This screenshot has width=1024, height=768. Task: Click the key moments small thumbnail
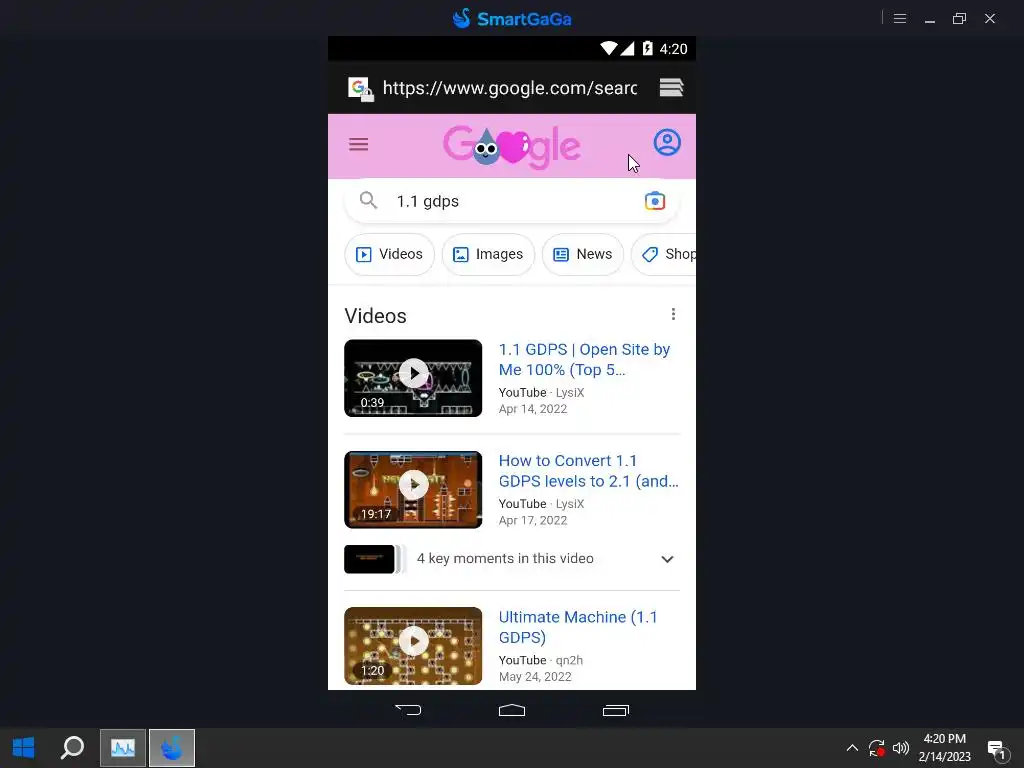tap(370, 559)
